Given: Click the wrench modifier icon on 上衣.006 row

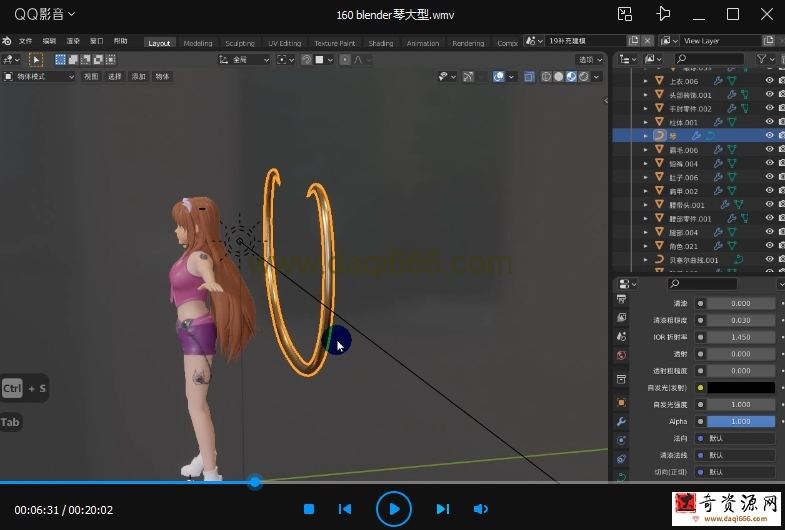Looking at the screenshot, I should [718, 81].
